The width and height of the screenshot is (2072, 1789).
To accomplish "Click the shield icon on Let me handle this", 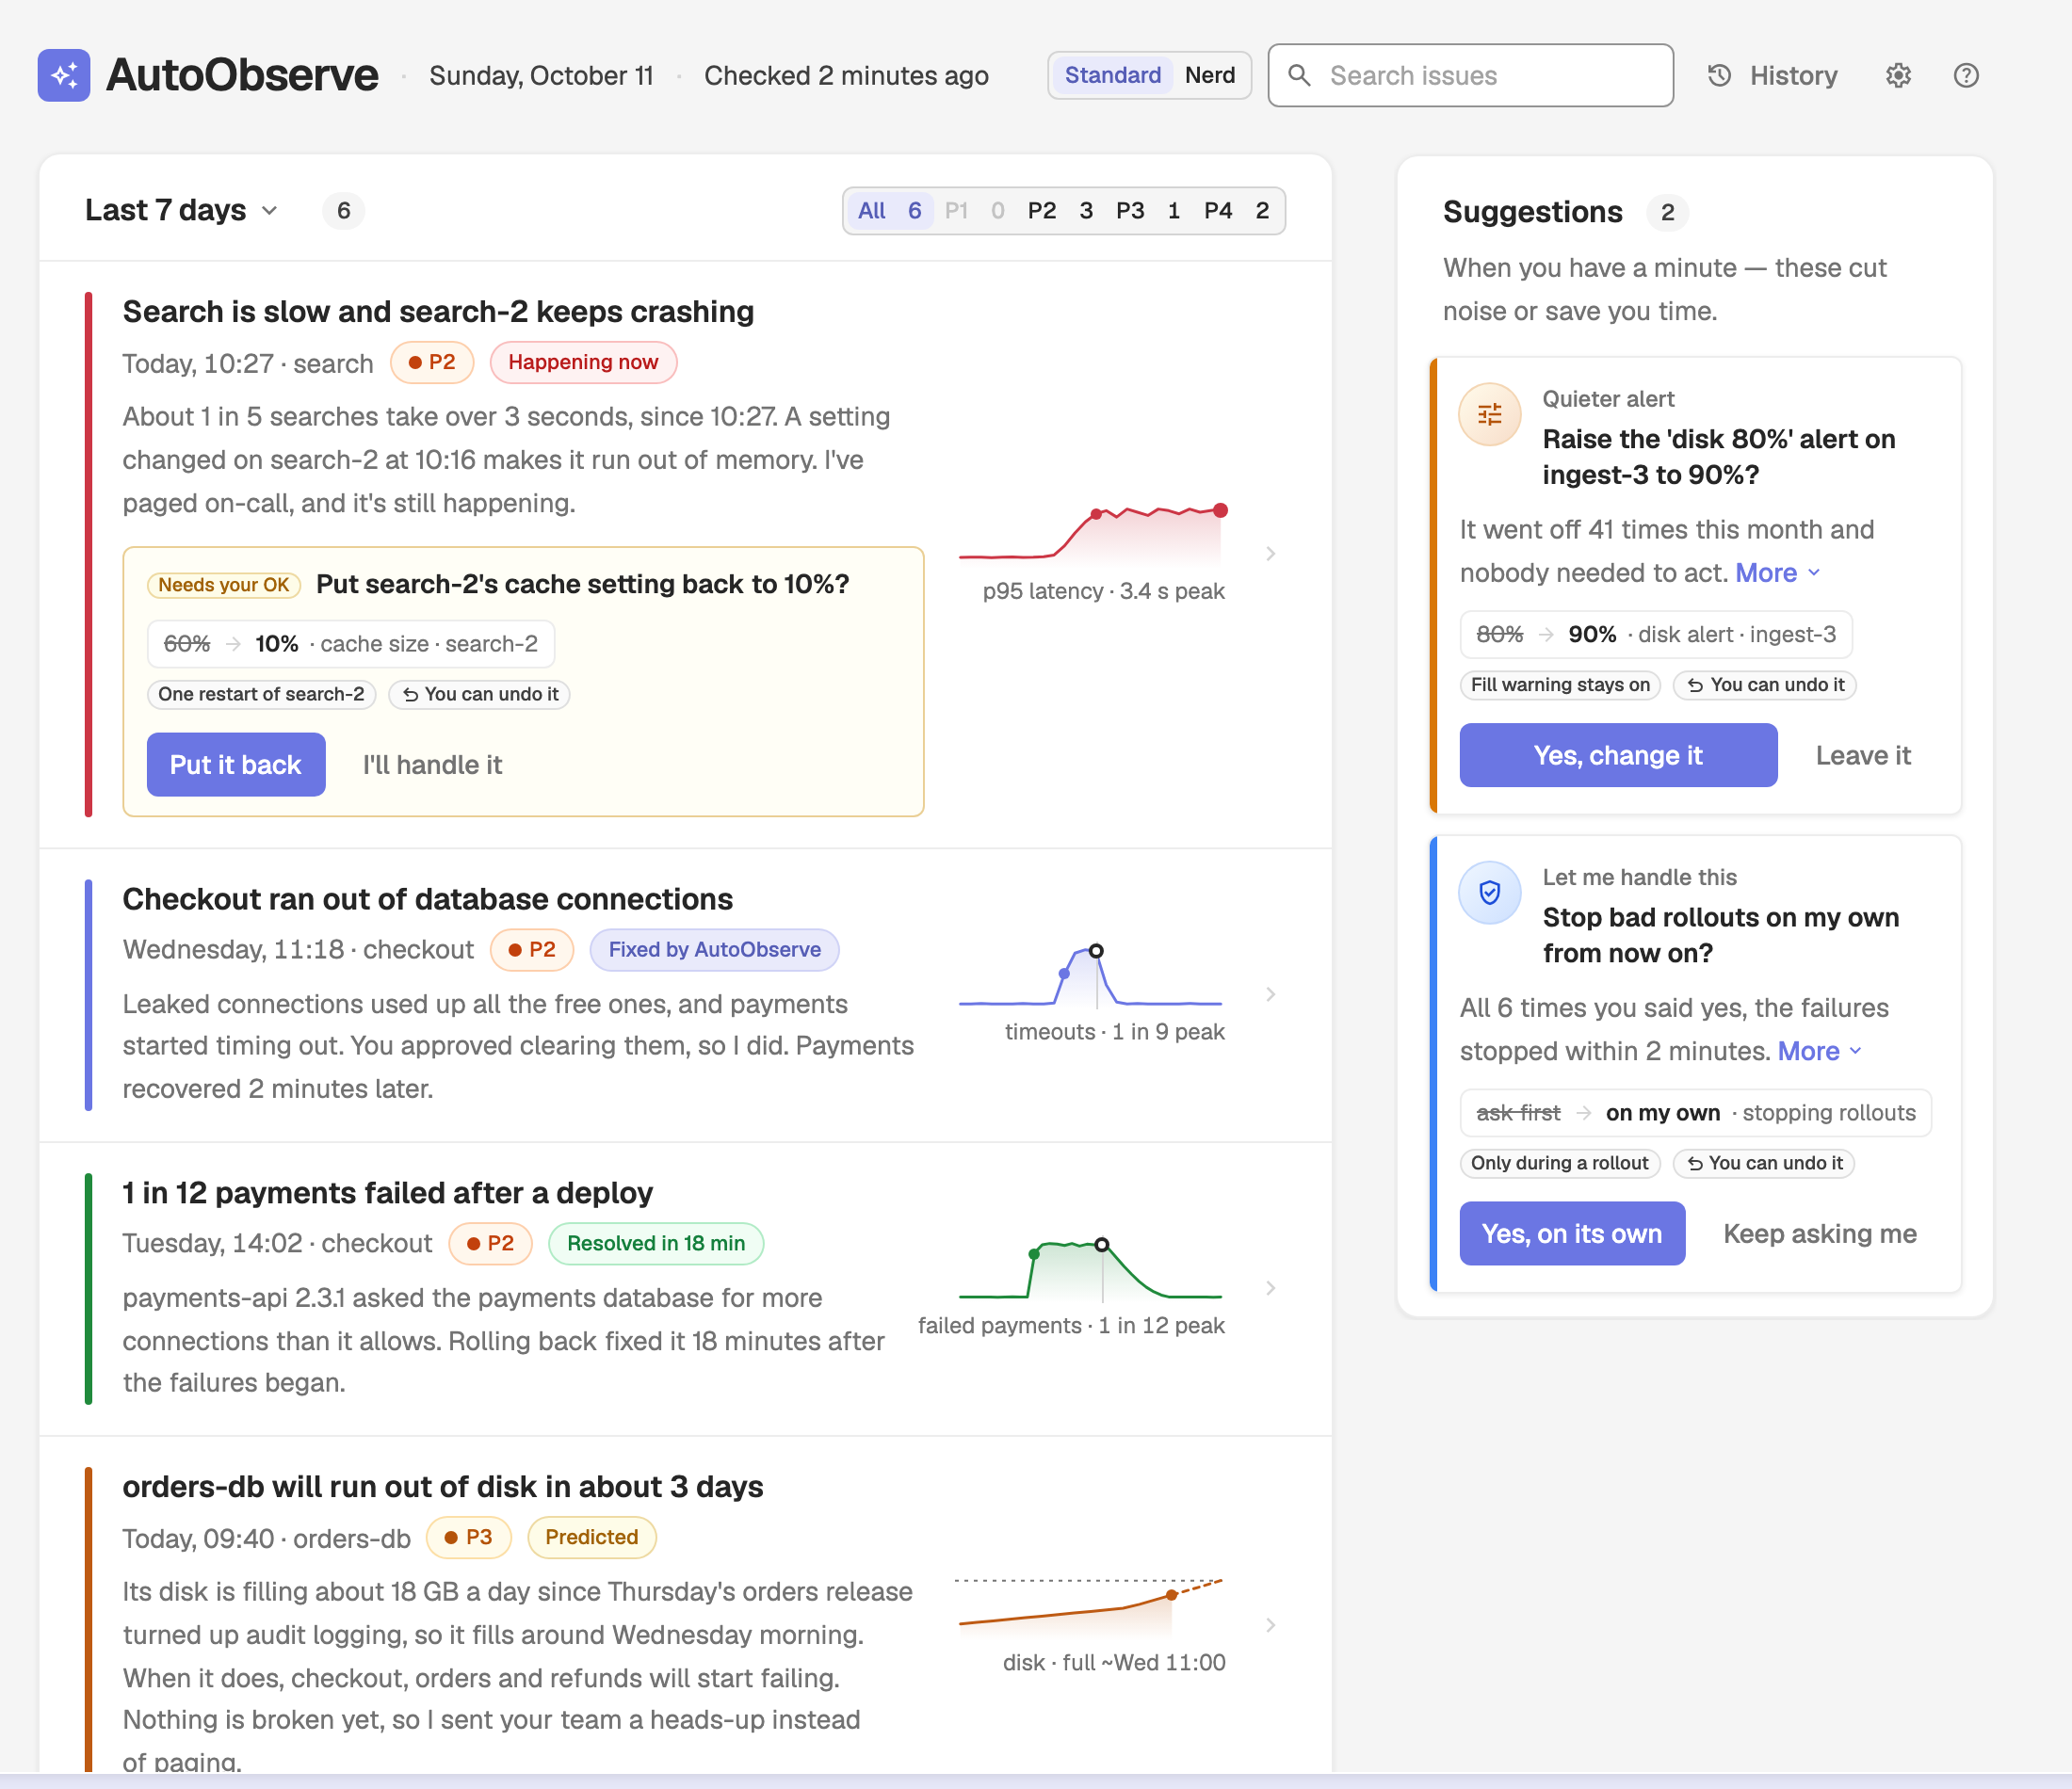I will pyautogui.click(x=1490, y=893).
